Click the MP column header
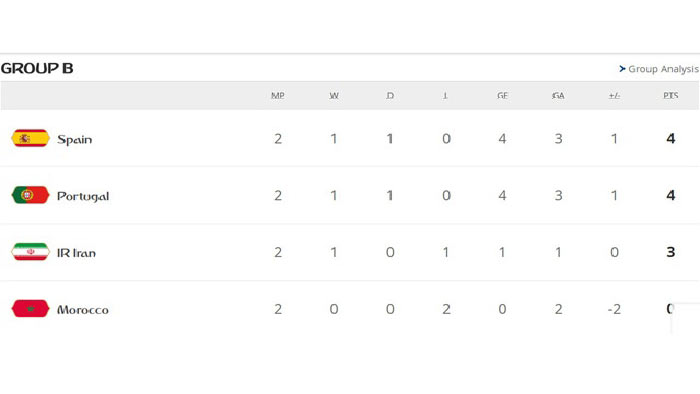700x394 pixels. (x=278, y=95)
